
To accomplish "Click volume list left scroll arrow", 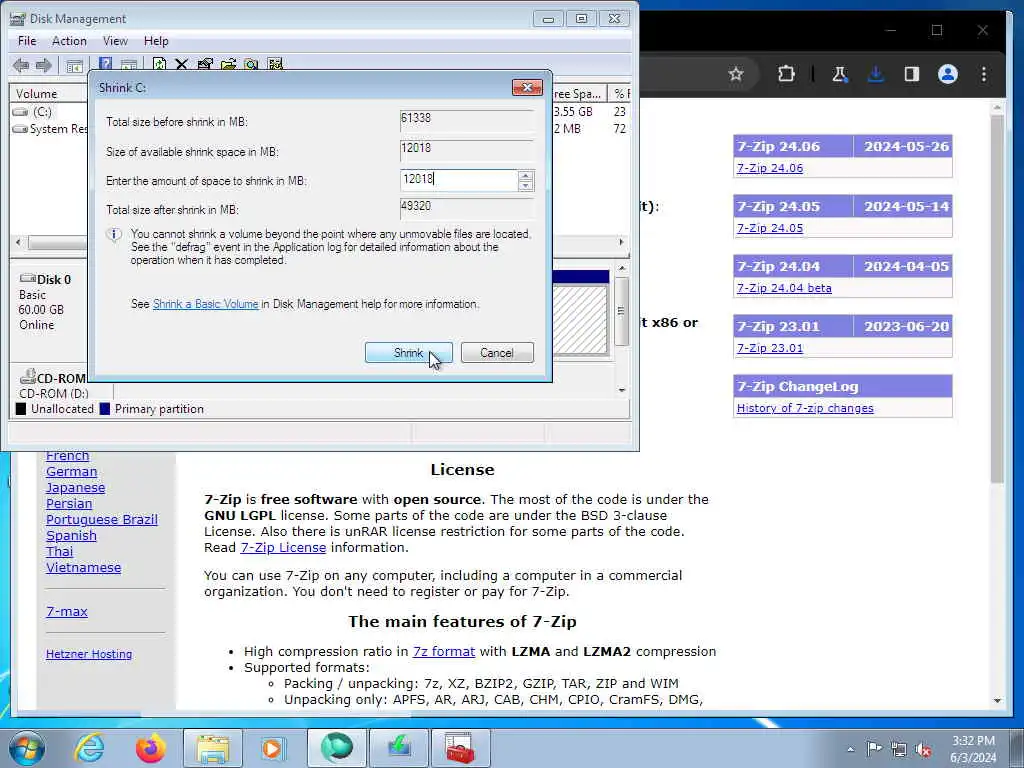I will (x=18, y=242).
